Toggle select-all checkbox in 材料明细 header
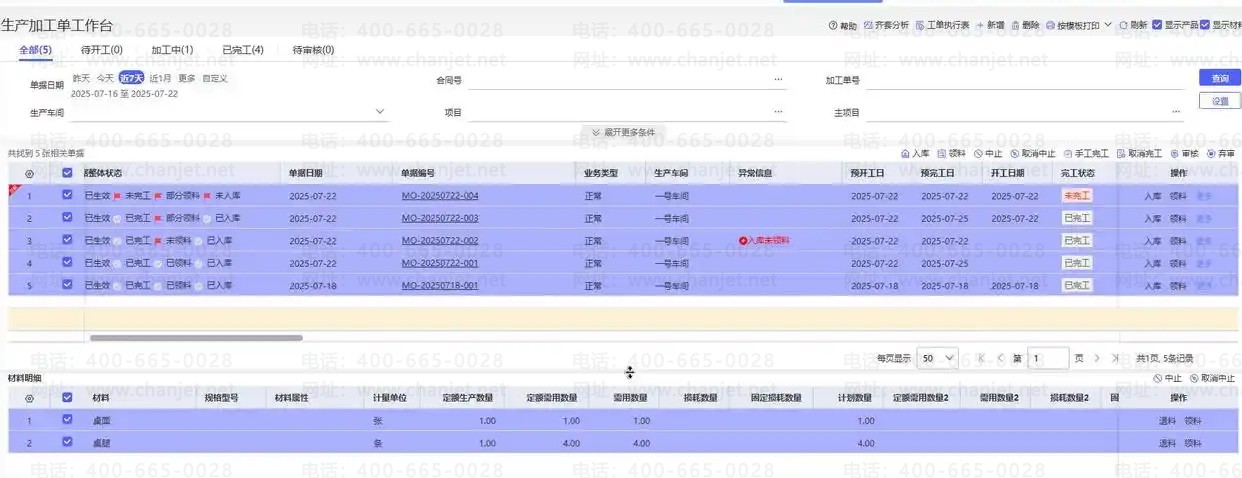The width and height of the screenshot is (1242, 478). click(67, 397)
